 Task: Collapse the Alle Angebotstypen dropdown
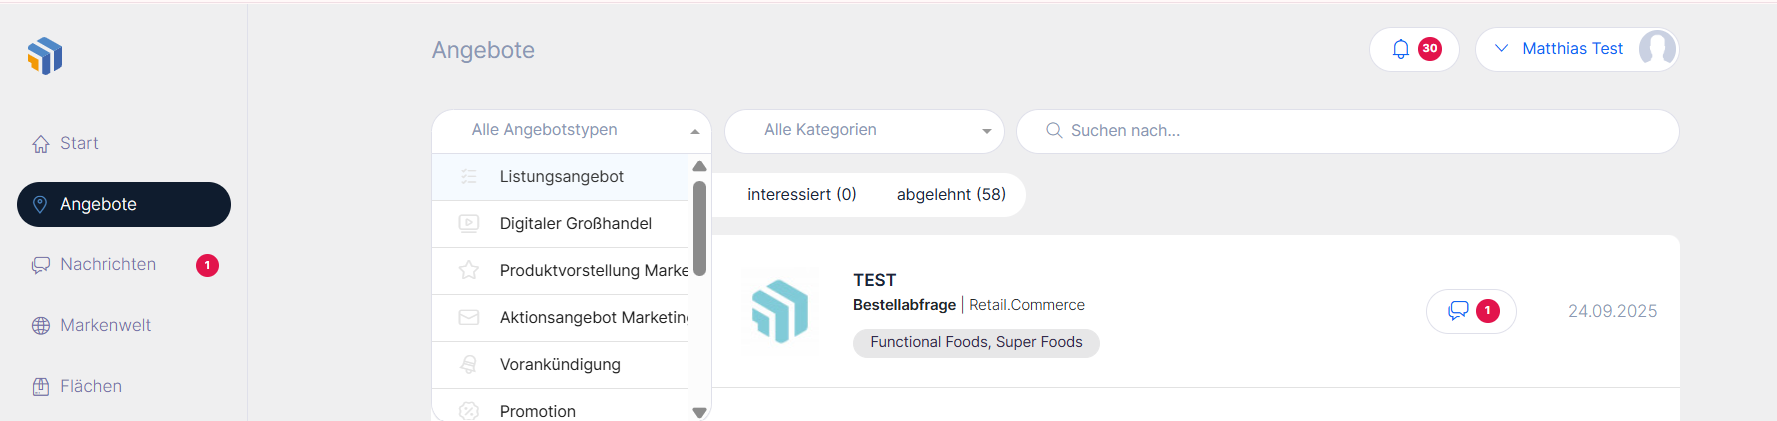(x=694, y=131)
